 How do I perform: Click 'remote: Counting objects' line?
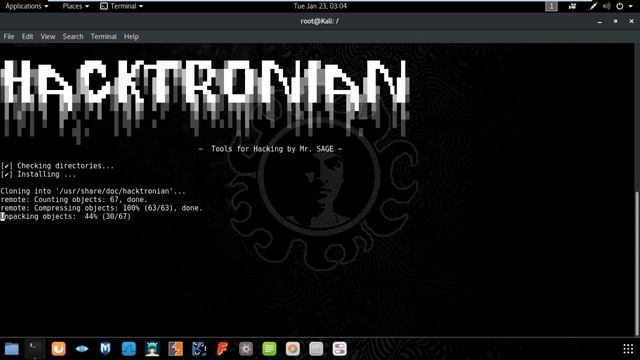click(x=74, y=200)
